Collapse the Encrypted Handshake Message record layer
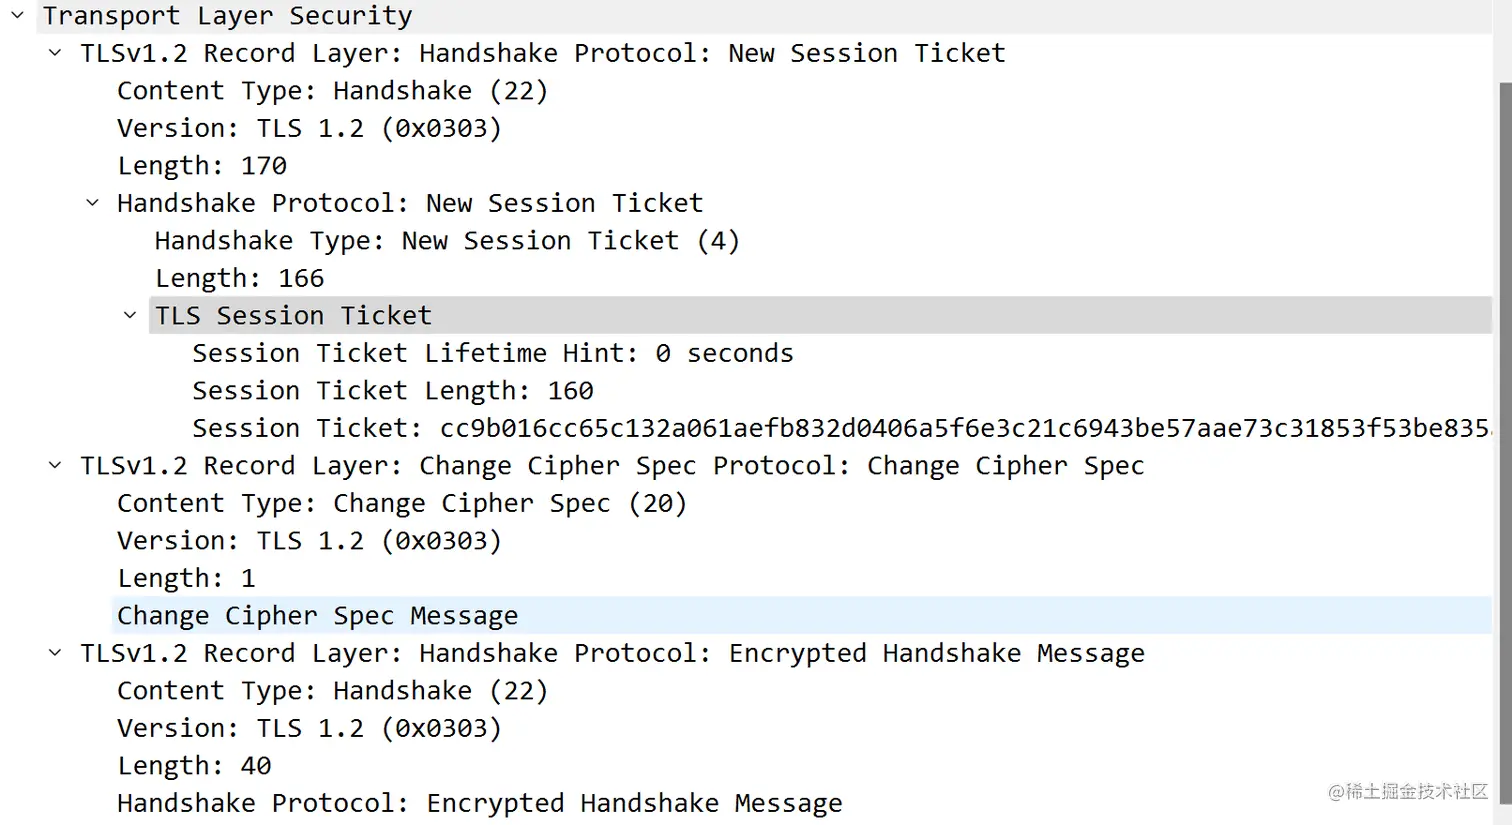Screen dimensions: 1512x825 coord(55,653)
